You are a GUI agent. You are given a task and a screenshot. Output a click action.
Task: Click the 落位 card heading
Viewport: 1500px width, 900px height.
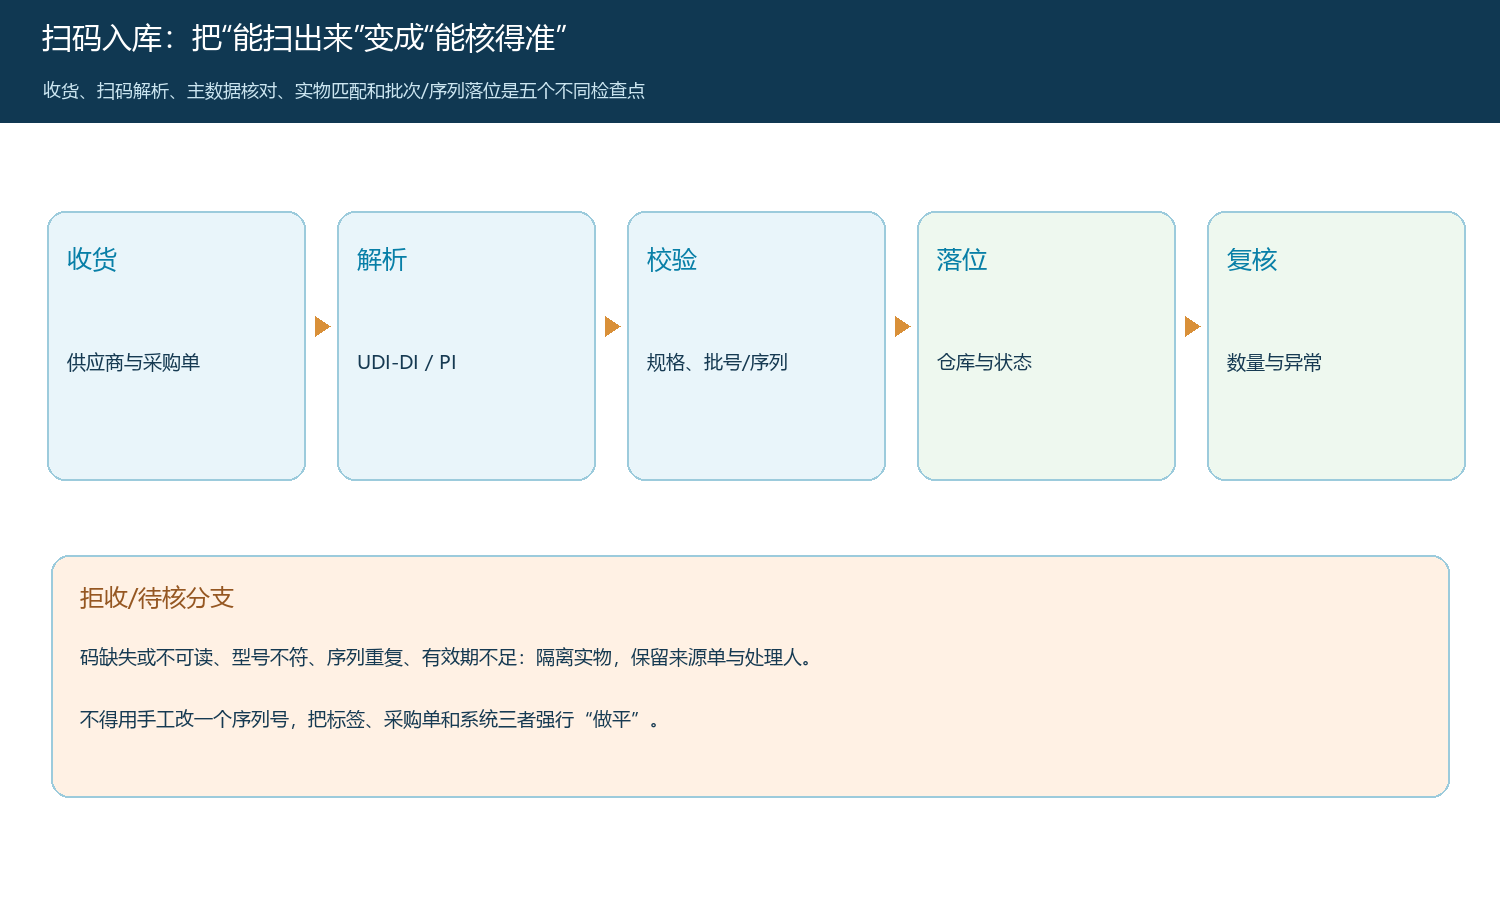[x=962, y=260]
